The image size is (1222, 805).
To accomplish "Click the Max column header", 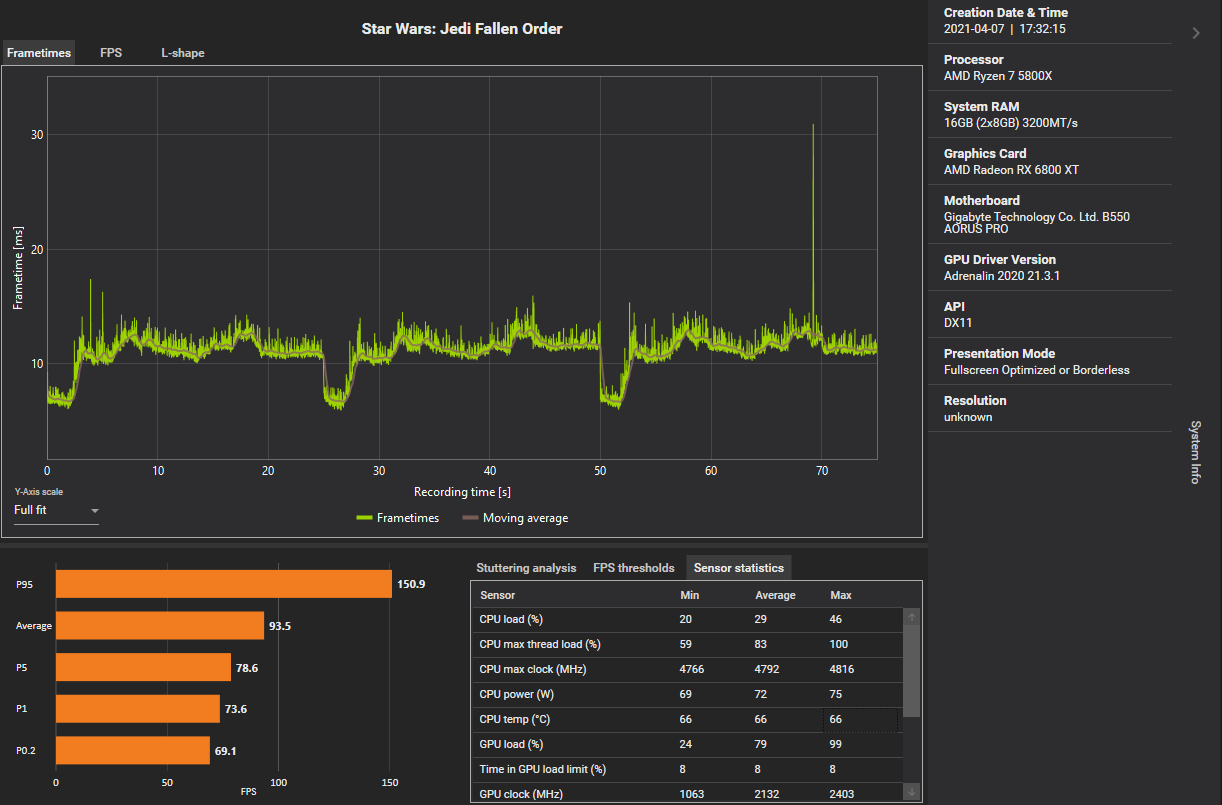I will point(841,595).
